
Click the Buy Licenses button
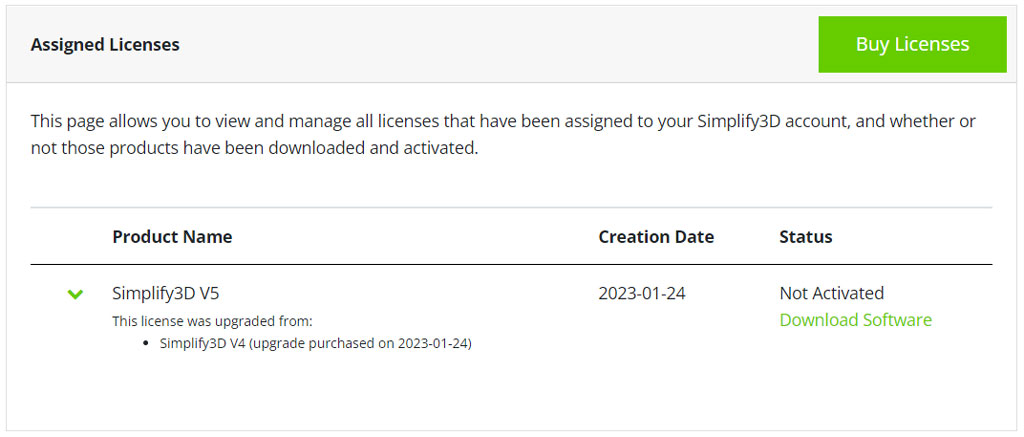(912, 44)
